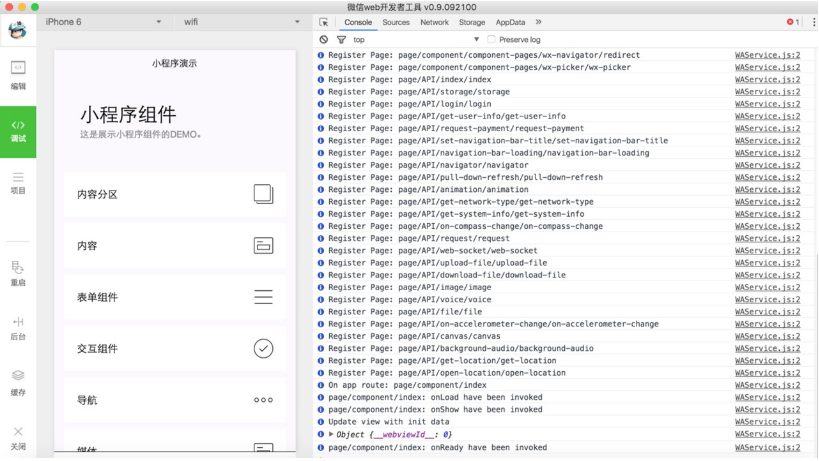Select the 调试 debug sidebar icon
Viewport: 819px width, 461px height.
[18, 132]
